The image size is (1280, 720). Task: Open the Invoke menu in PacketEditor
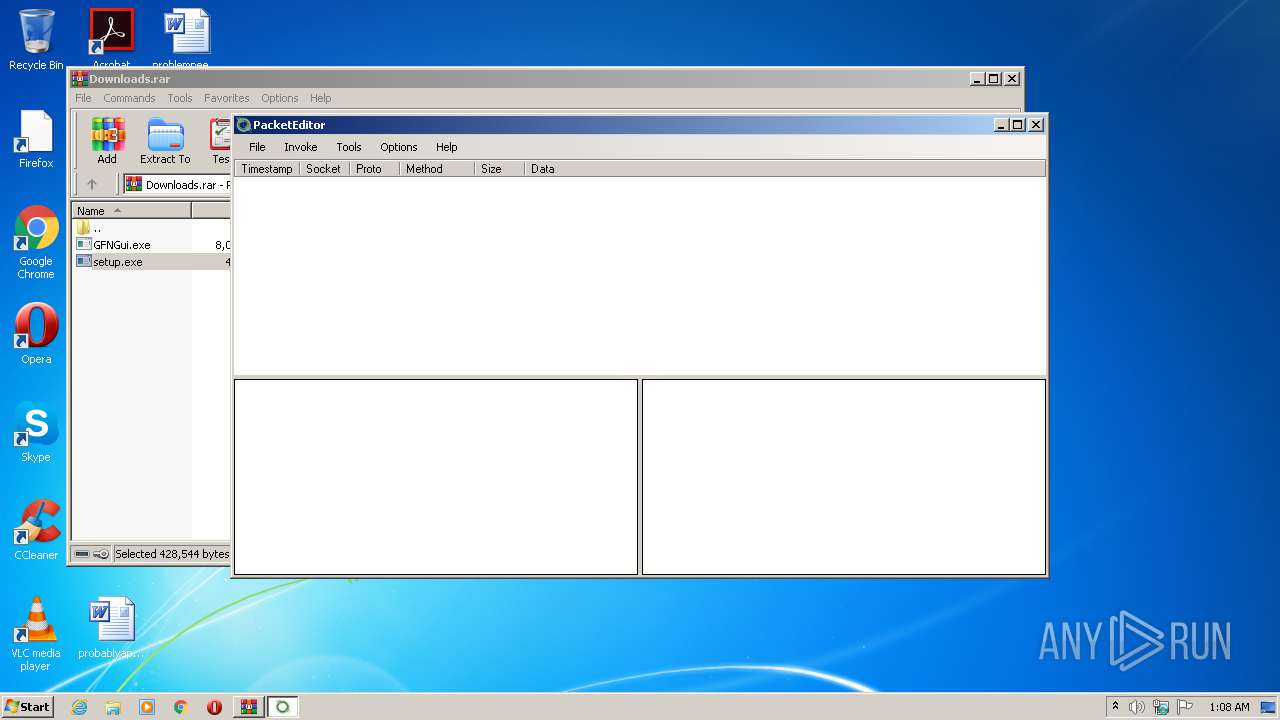300,147
